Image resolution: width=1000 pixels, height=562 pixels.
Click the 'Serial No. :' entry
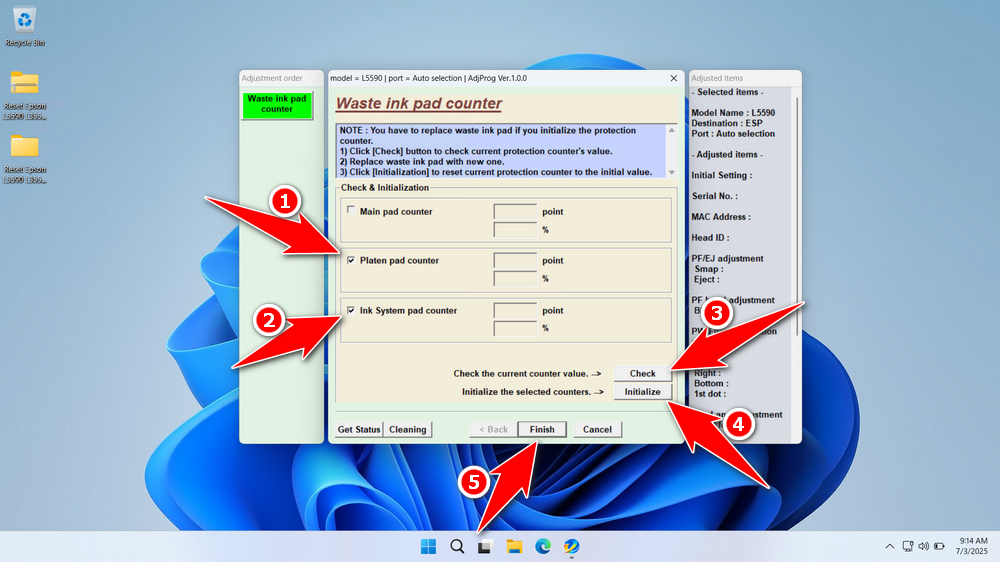point(715,196)
